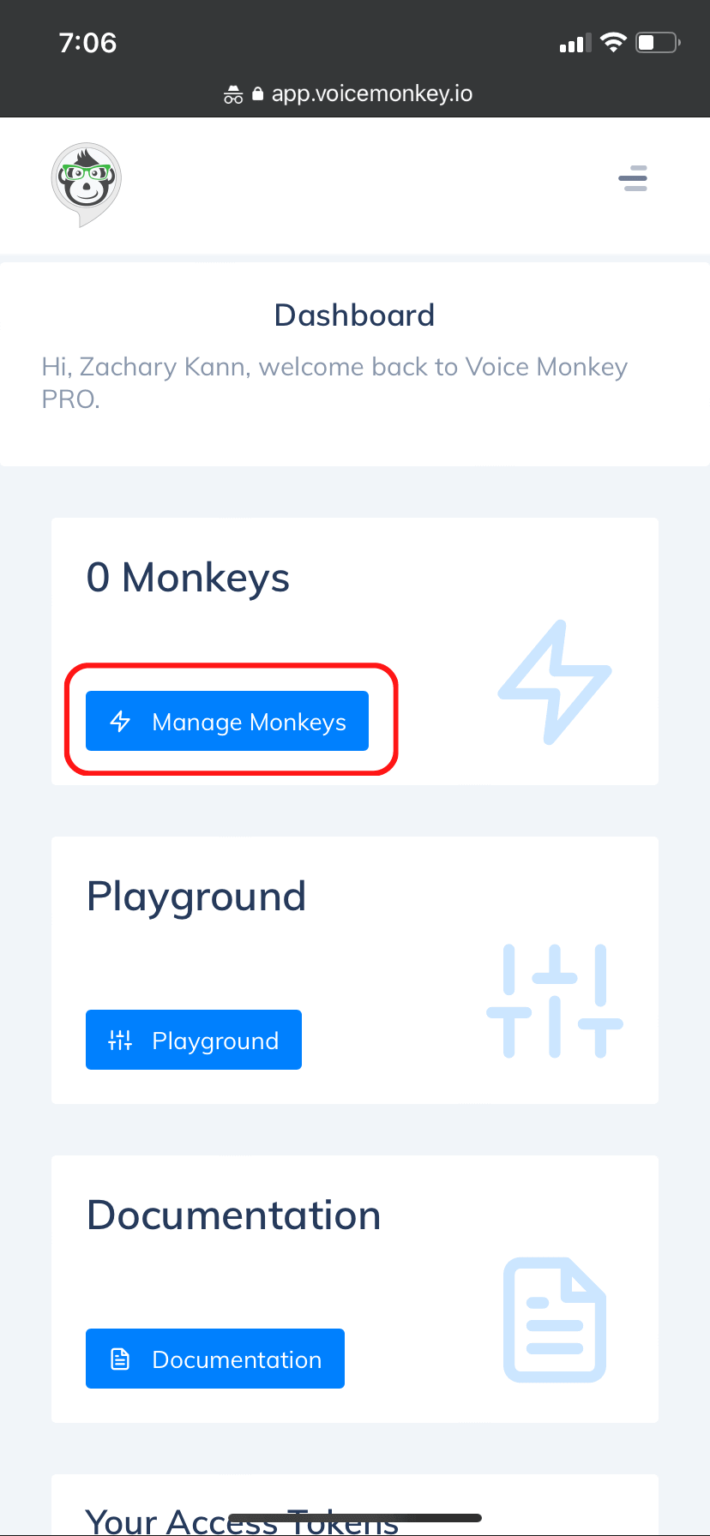Tap the battery indicator
Viewport: 710px width, 1536px height.
click(656, 42)
